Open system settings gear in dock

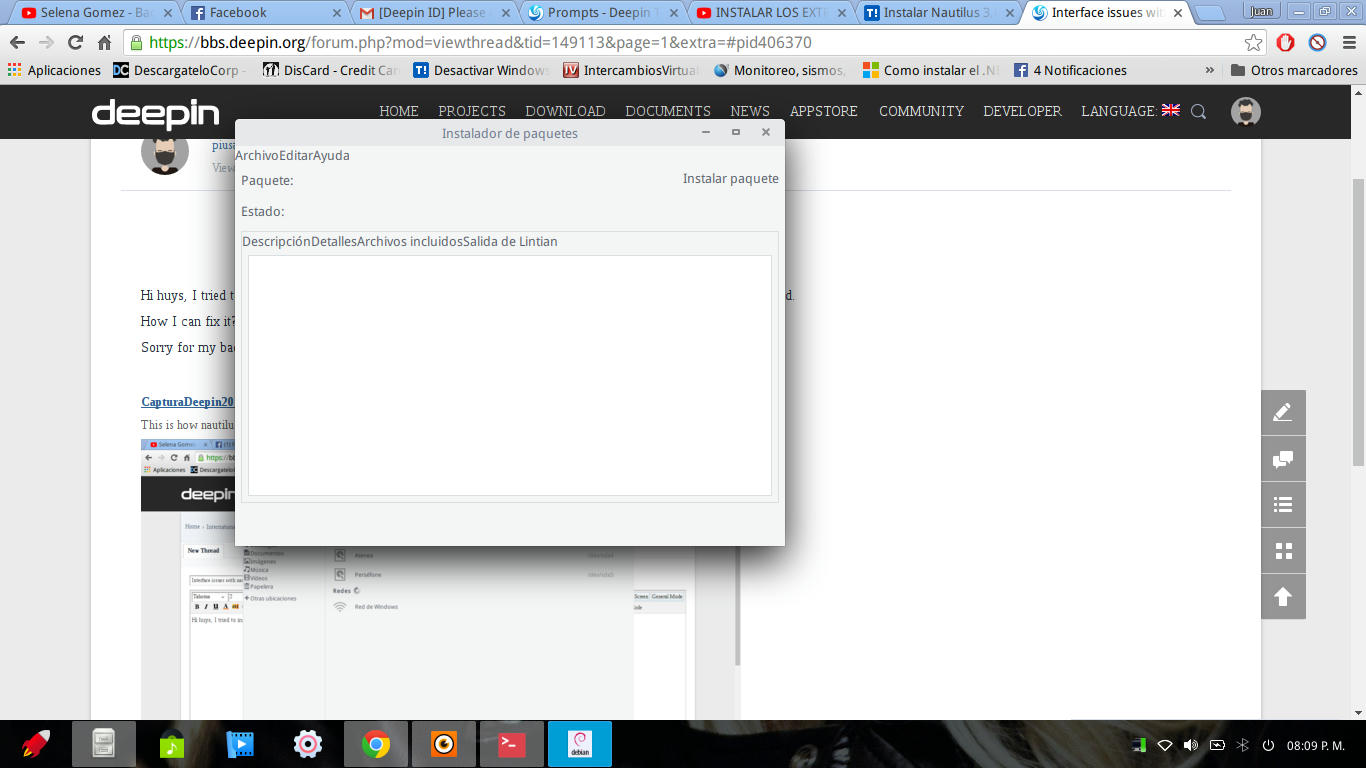[x=308, y=744]
